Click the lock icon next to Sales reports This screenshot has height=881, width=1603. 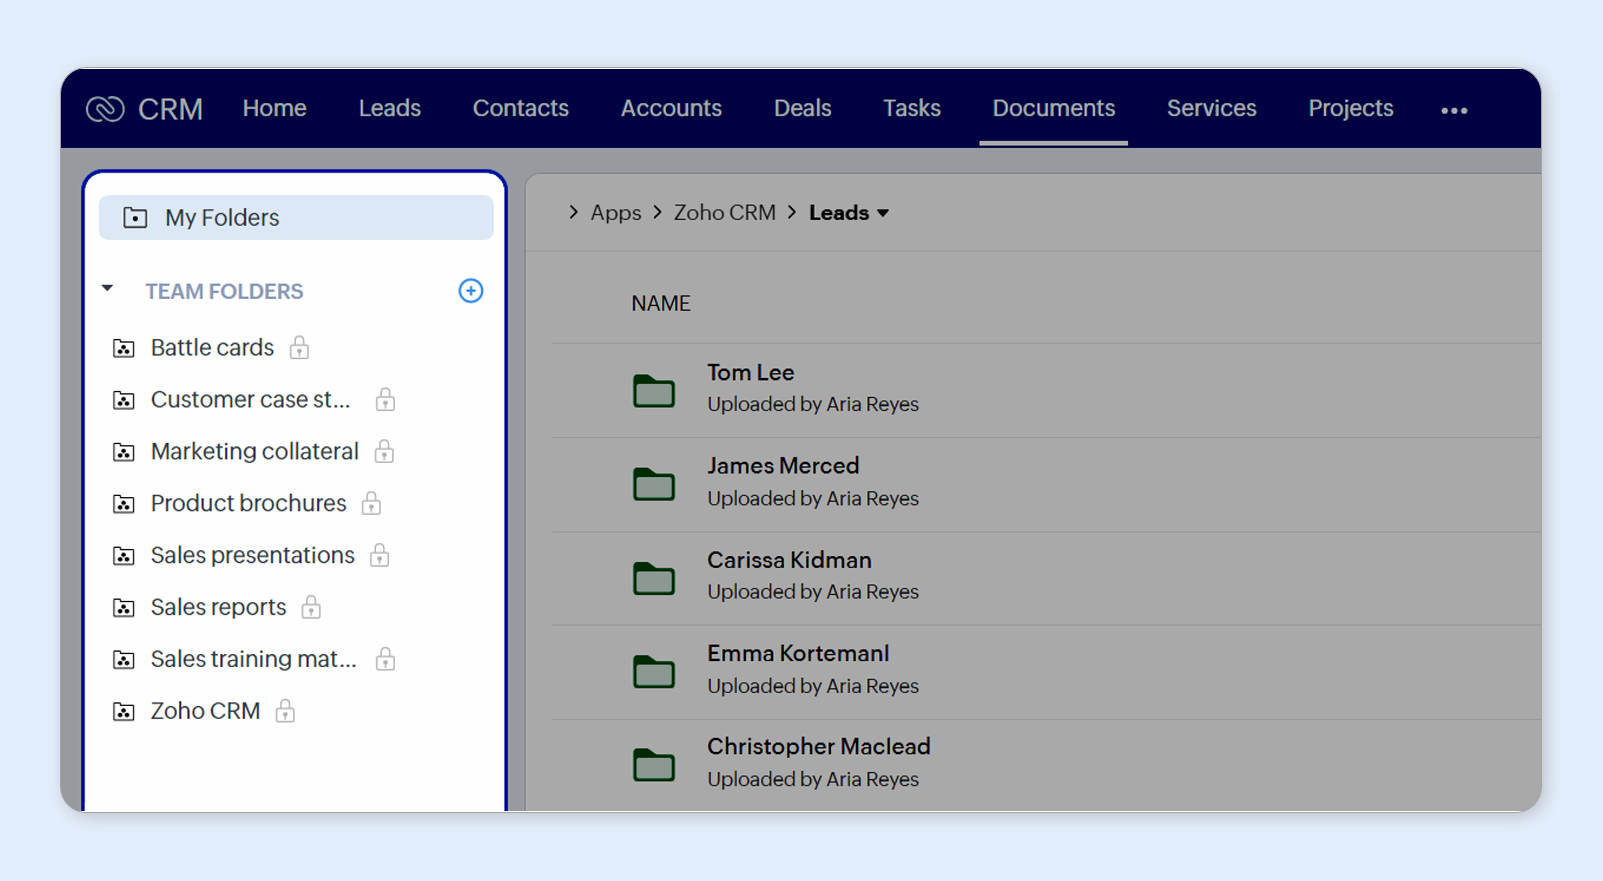(311, 607)
